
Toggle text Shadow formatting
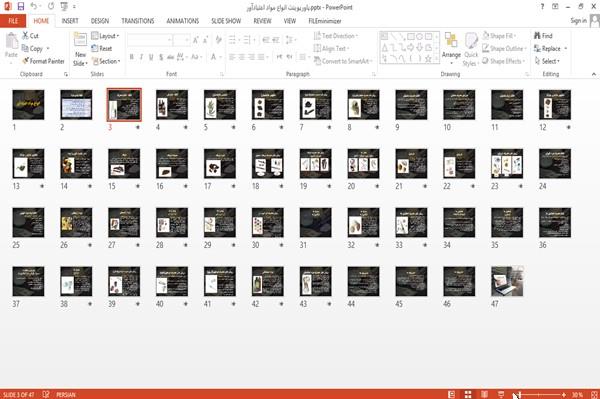pos(161,57)
